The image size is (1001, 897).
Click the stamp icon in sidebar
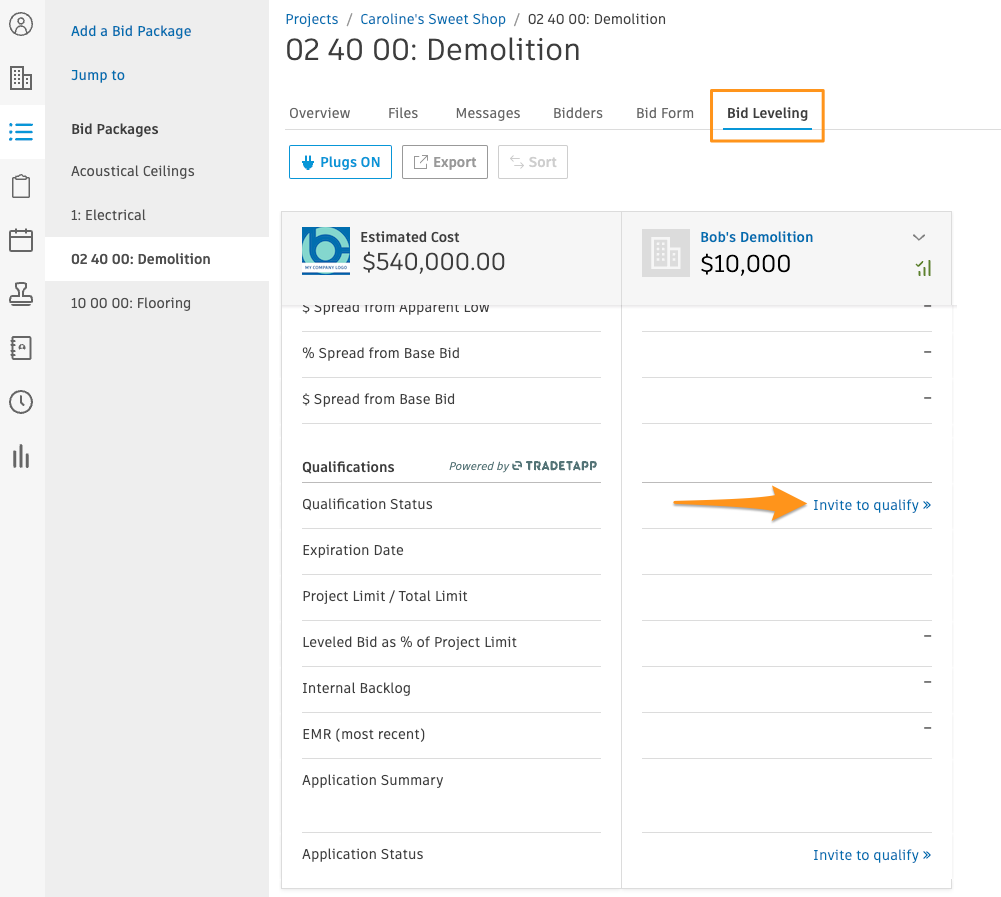21,294
